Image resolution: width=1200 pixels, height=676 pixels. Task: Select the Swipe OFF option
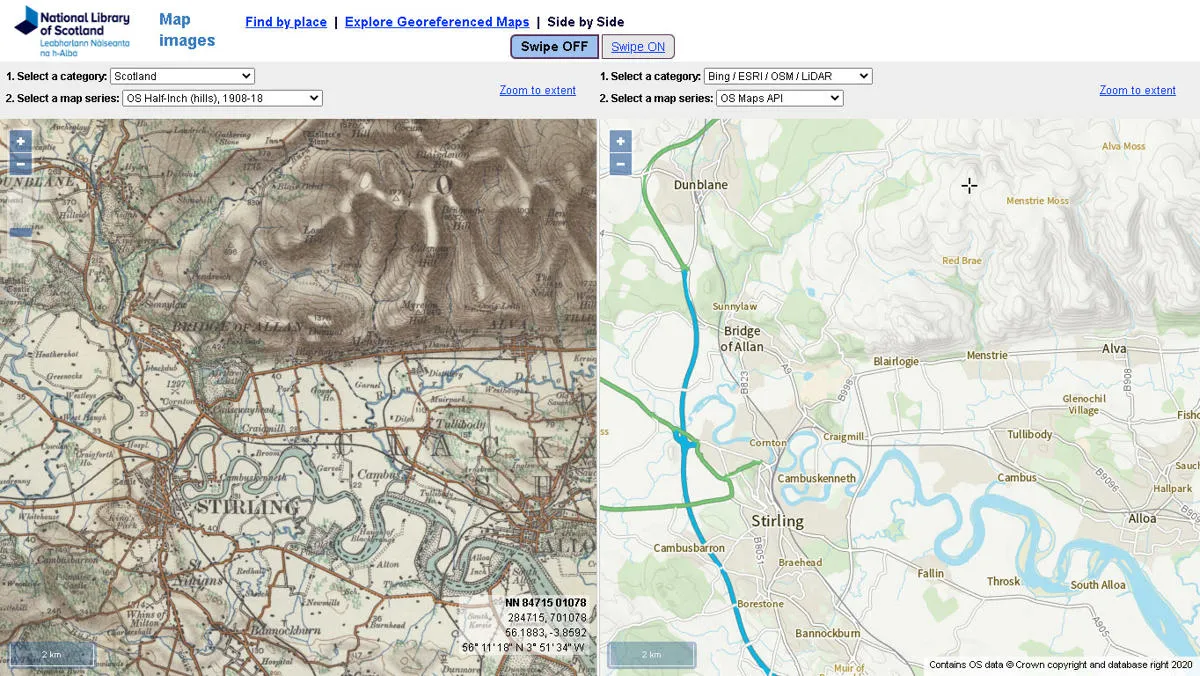pyautogui.click(x=554, y=46)
